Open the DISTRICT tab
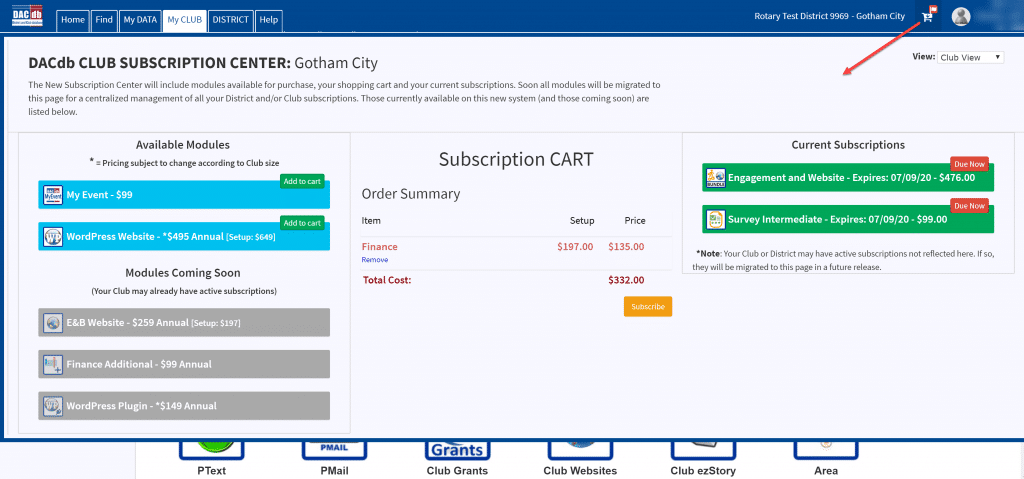Viewport: 1024px width, 479px height. point(231,20)
